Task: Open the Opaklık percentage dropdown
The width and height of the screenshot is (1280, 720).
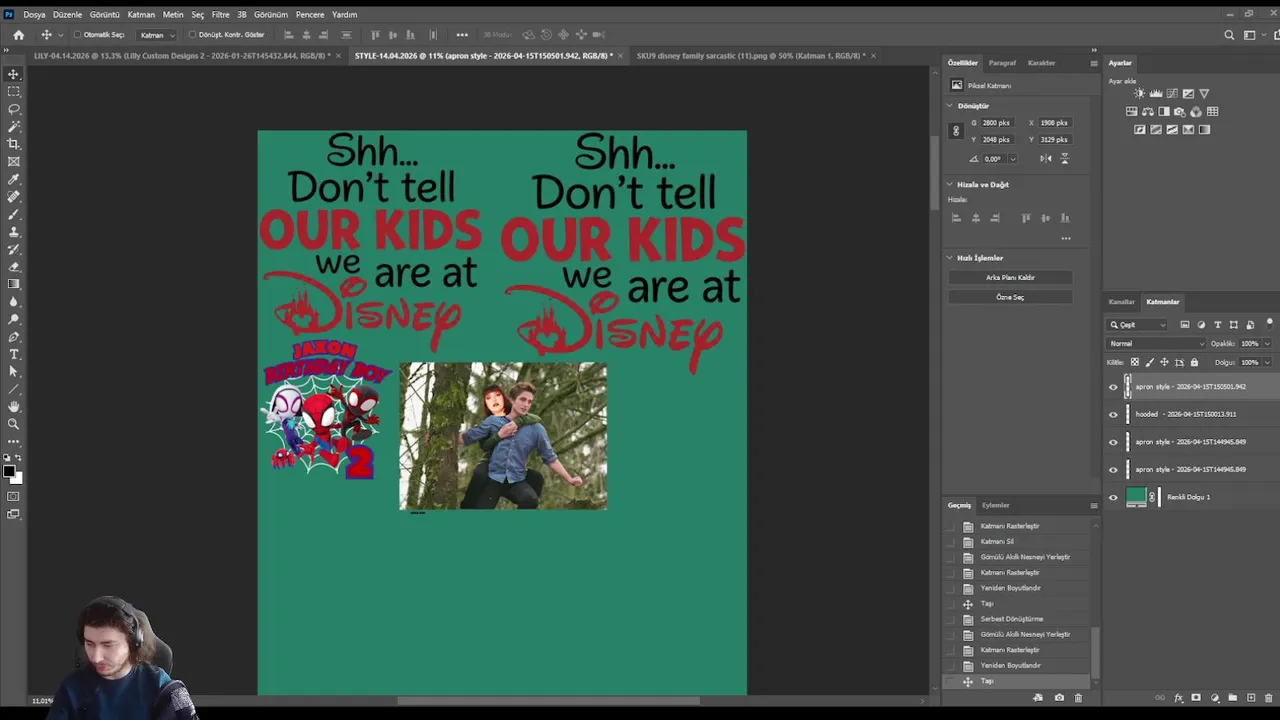Action: coord(1267,344)
